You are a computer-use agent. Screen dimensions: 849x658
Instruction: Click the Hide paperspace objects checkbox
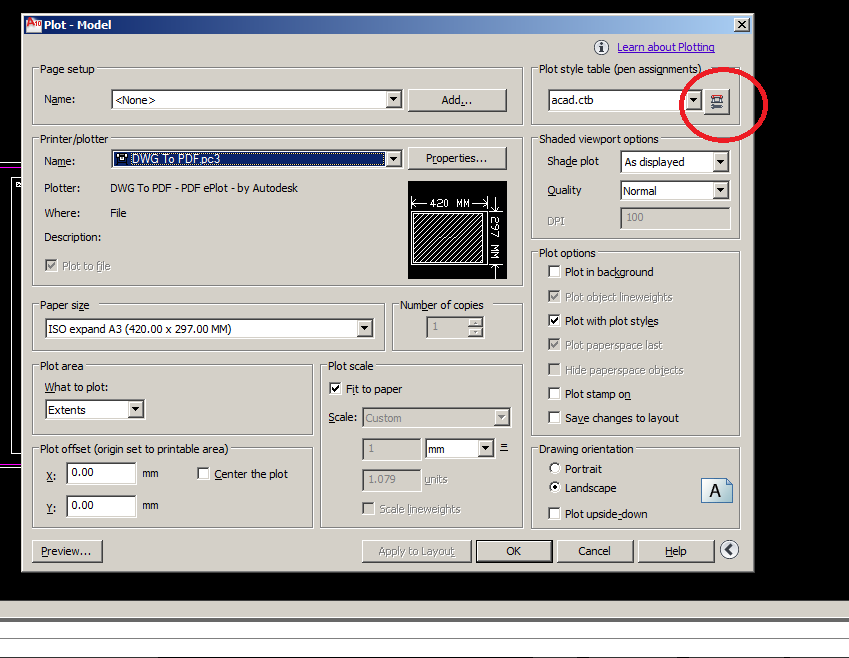[x=554, y=369]
